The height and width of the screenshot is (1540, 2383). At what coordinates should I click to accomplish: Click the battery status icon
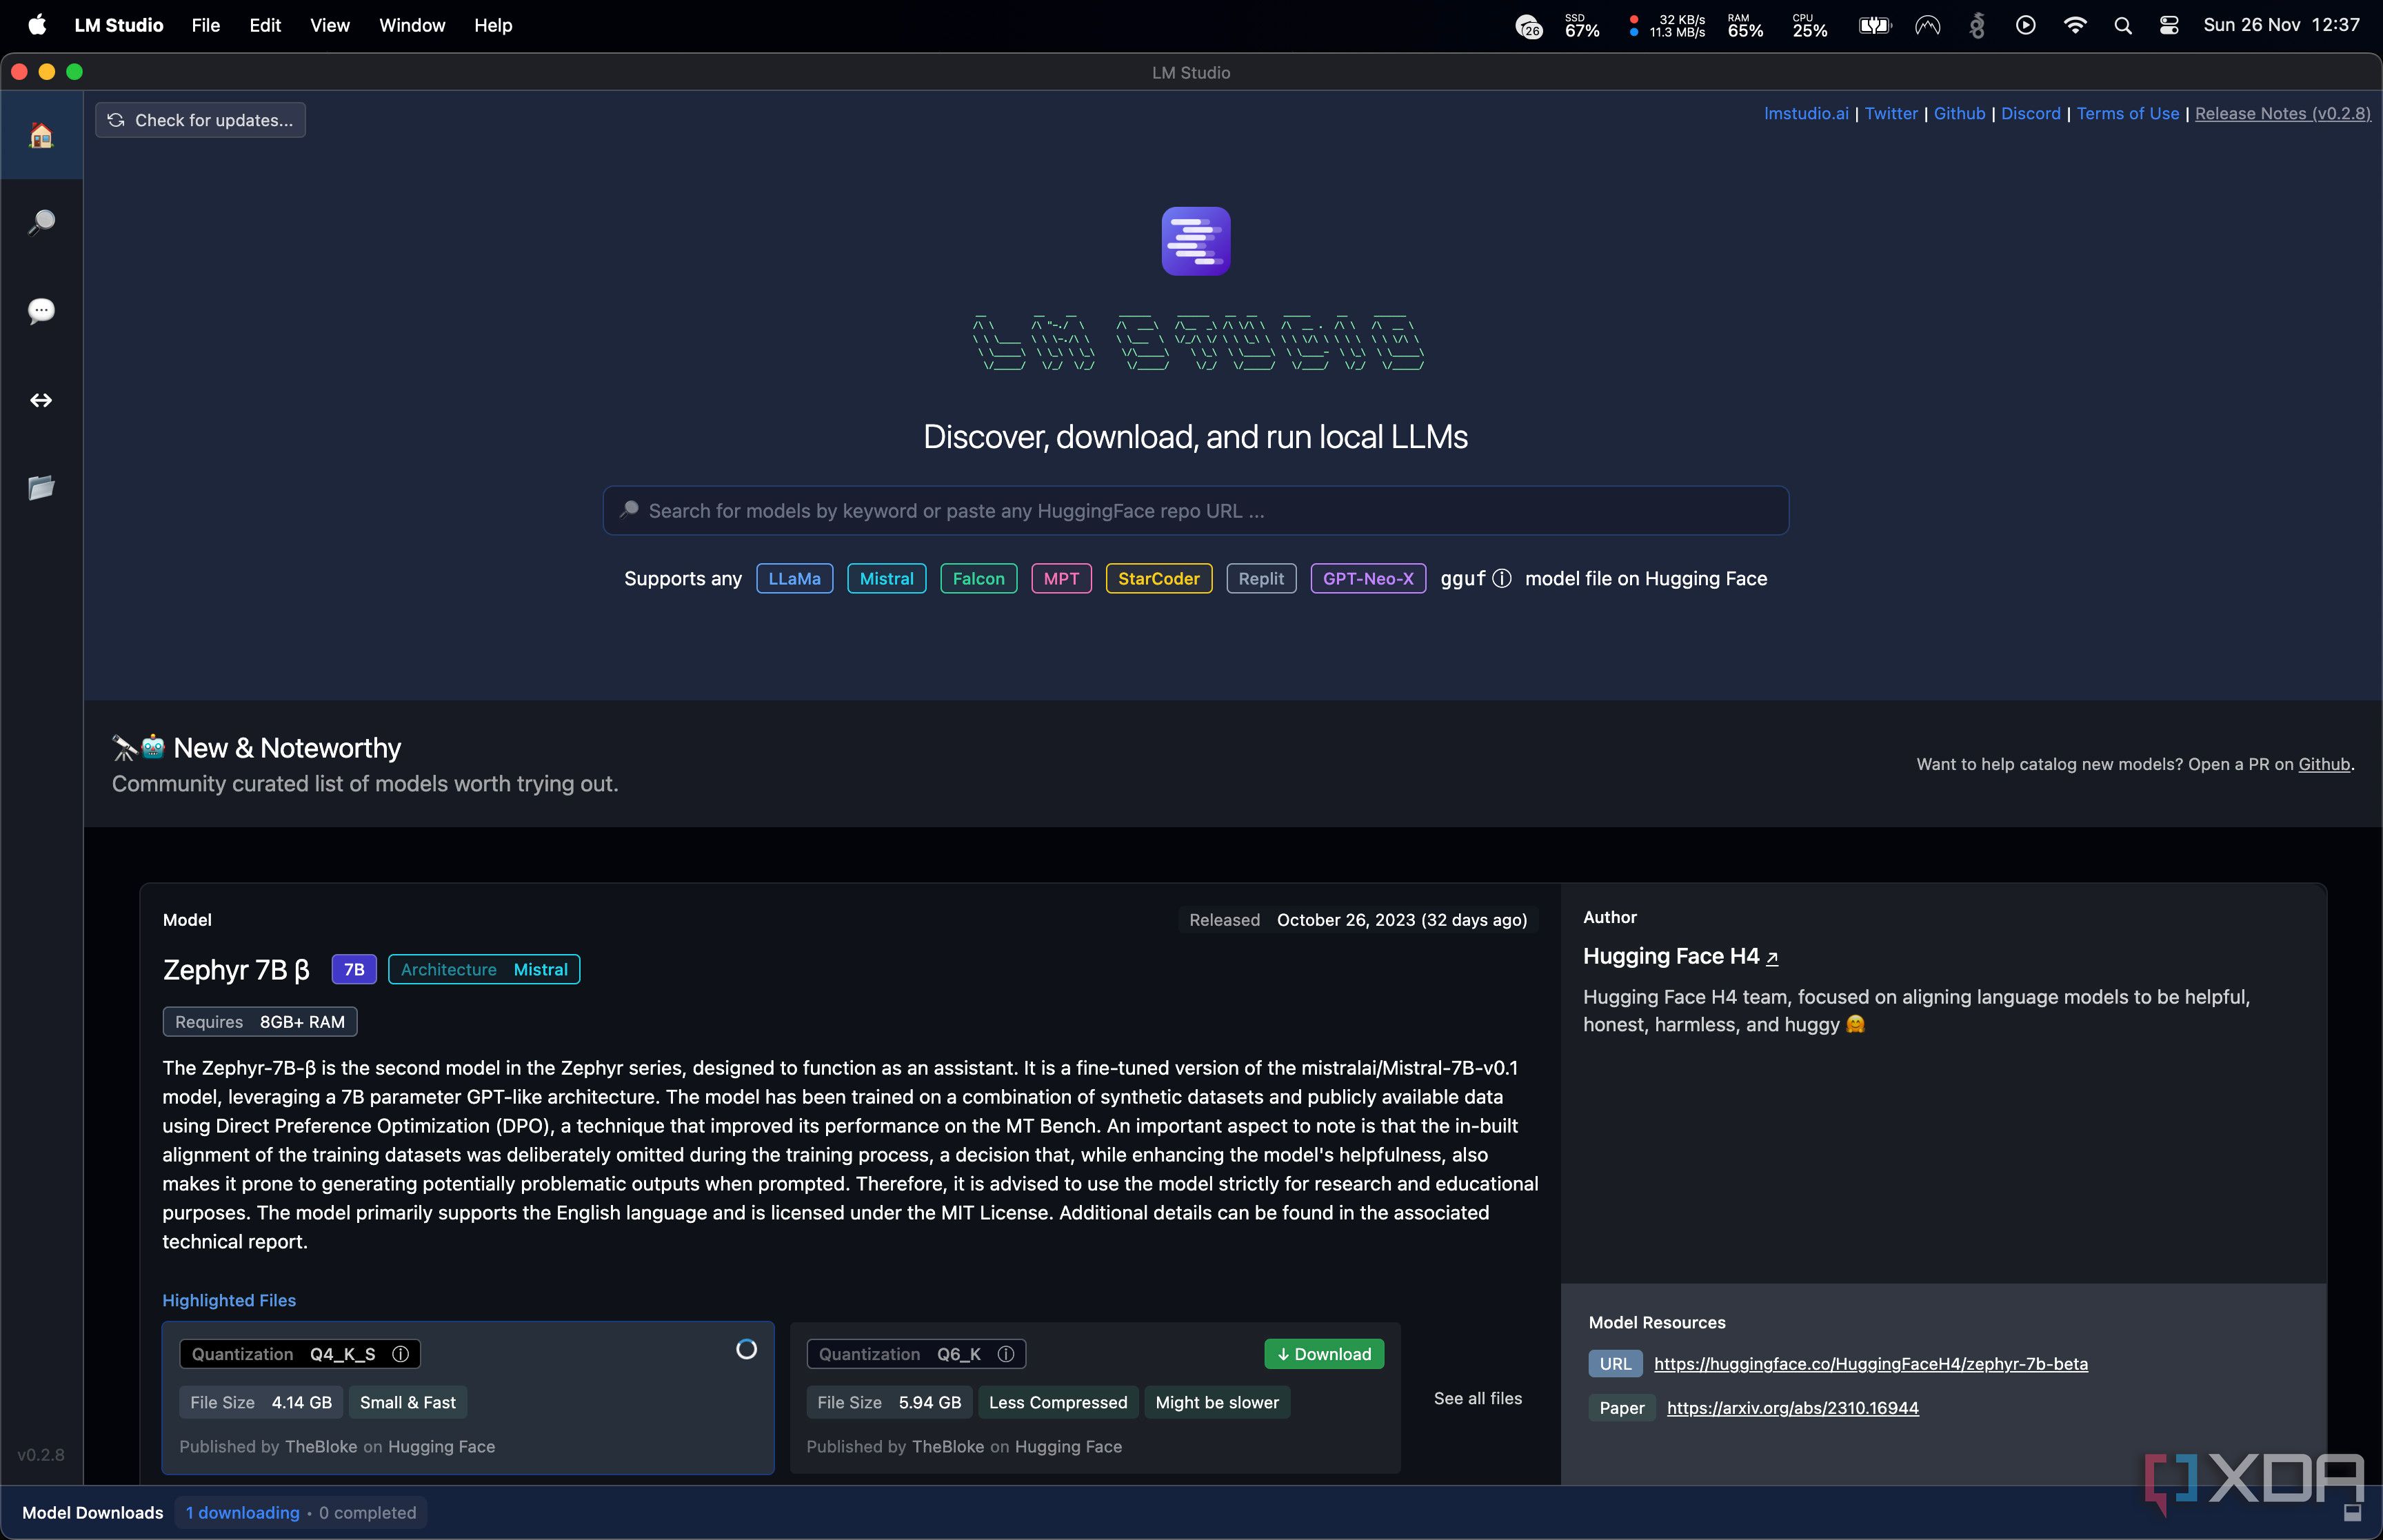1875,25
